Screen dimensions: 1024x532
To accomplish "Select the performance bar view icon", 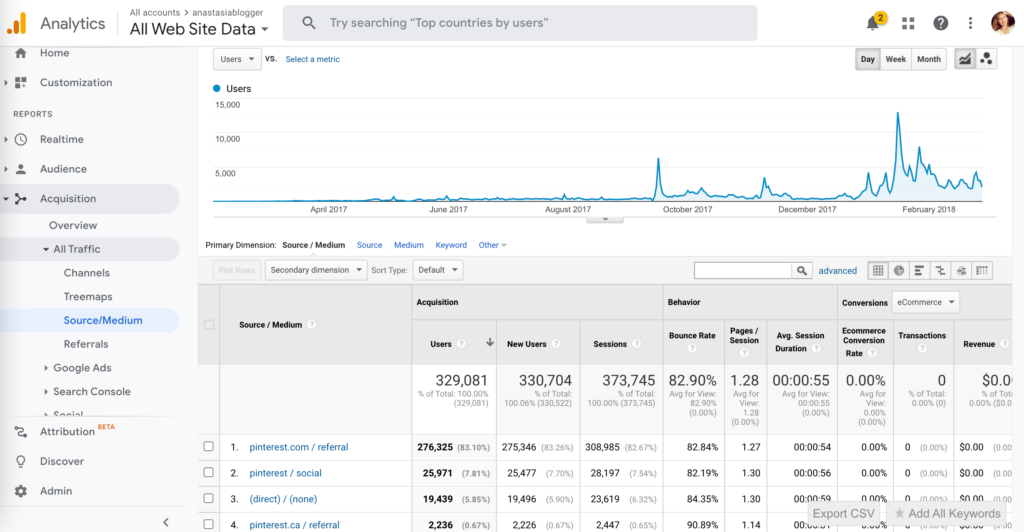I will pyautogui.click(x=920, y=270).
